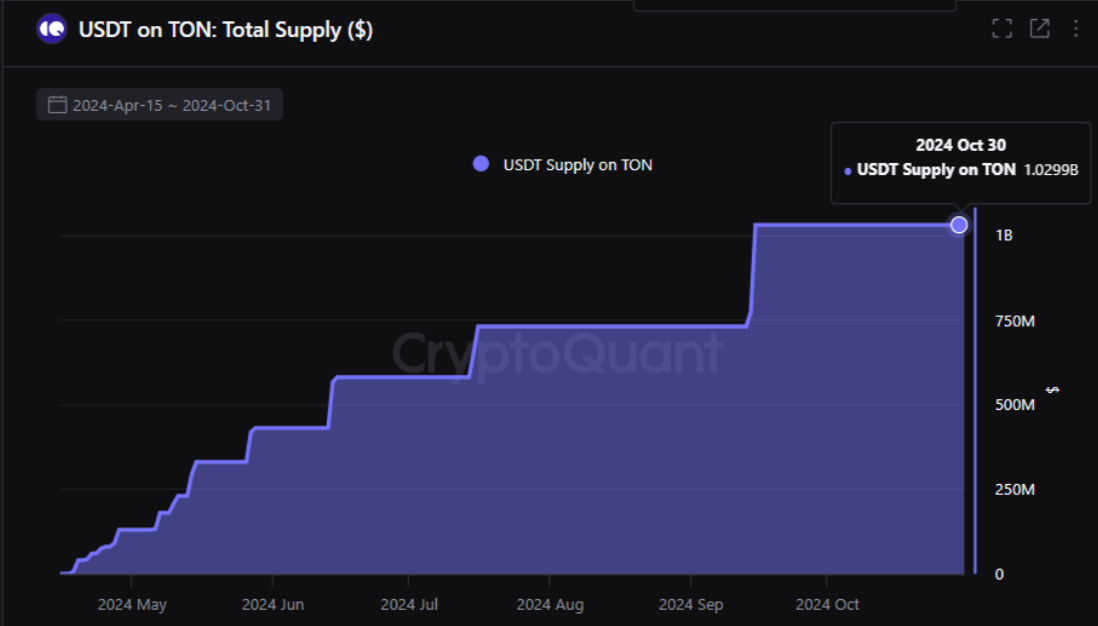Click the chart title USDT on TON: Total Supply ($)

point(225,30)
